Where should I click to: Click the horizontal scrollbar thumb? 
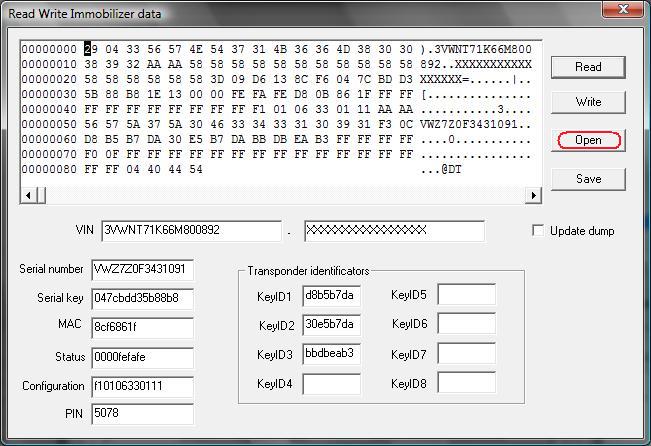pos(41,195)
